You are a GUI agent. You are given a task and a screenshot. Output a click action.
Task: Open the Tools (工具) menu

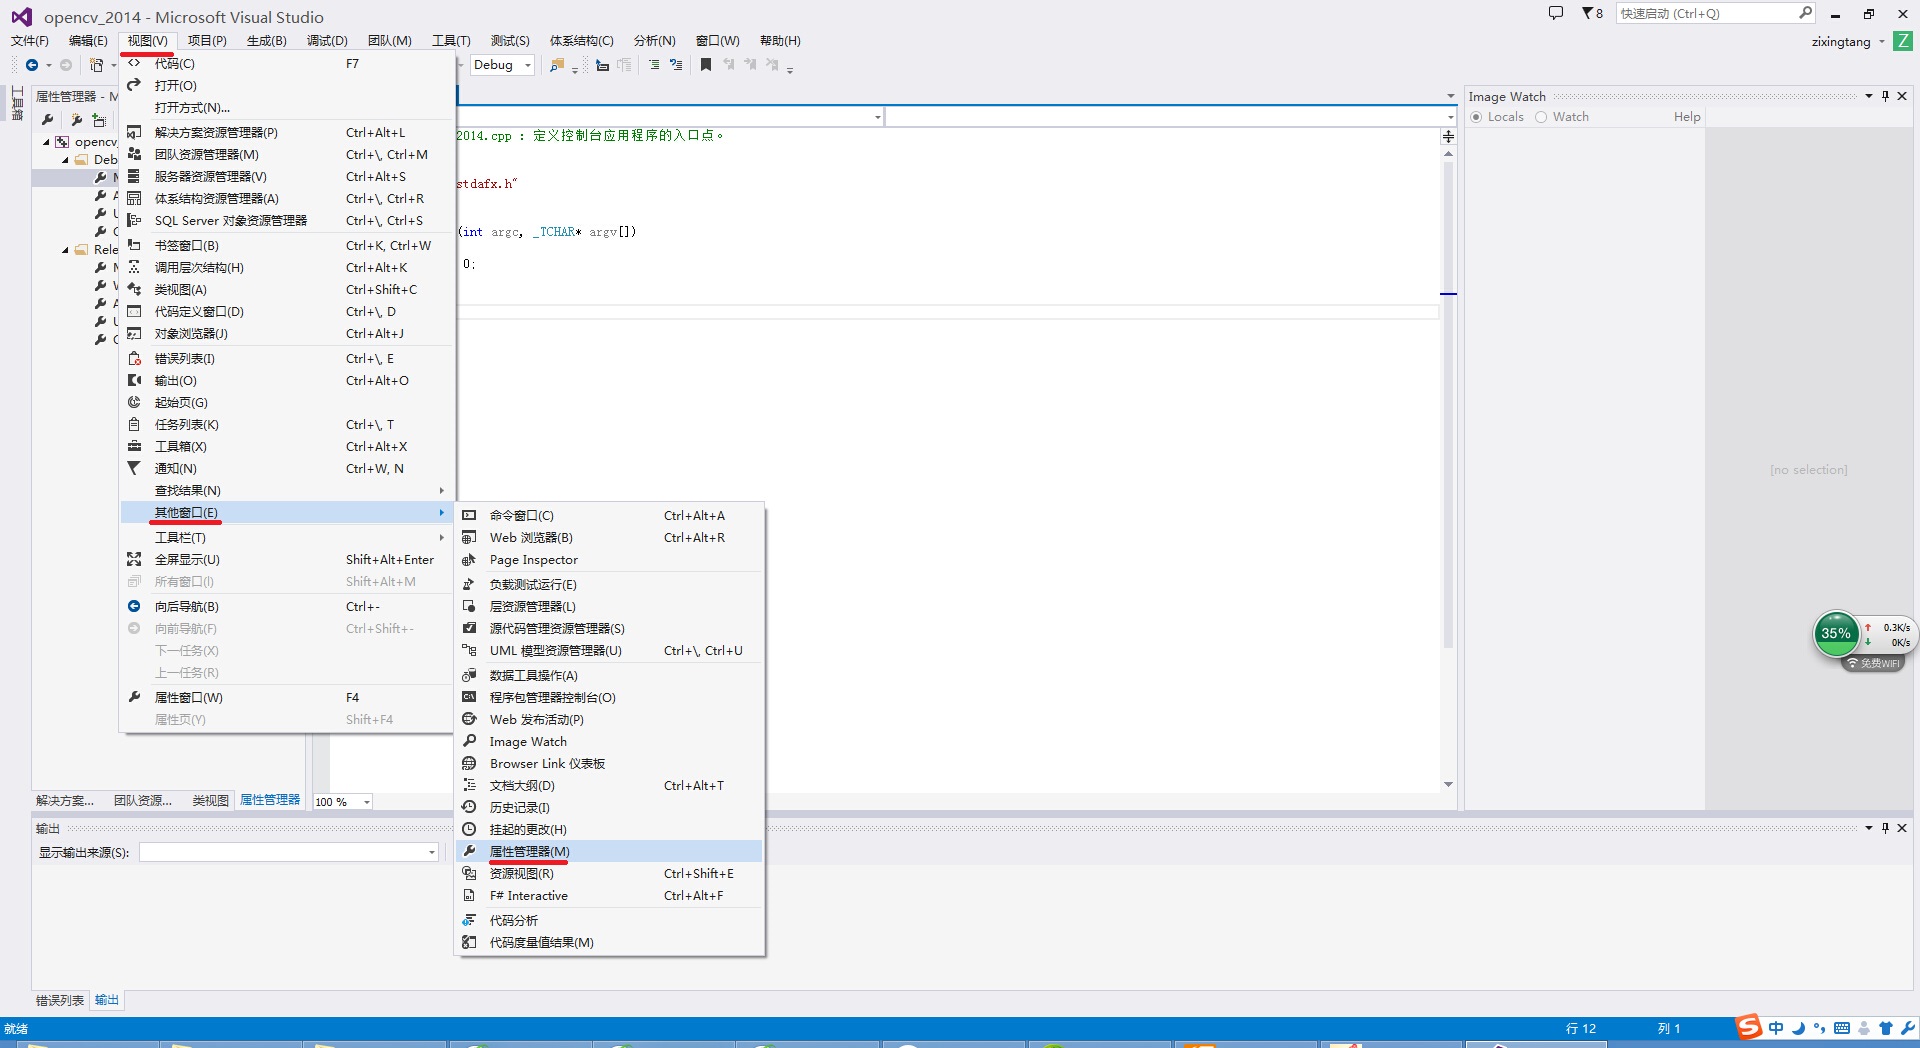click(x=451, y=41)
